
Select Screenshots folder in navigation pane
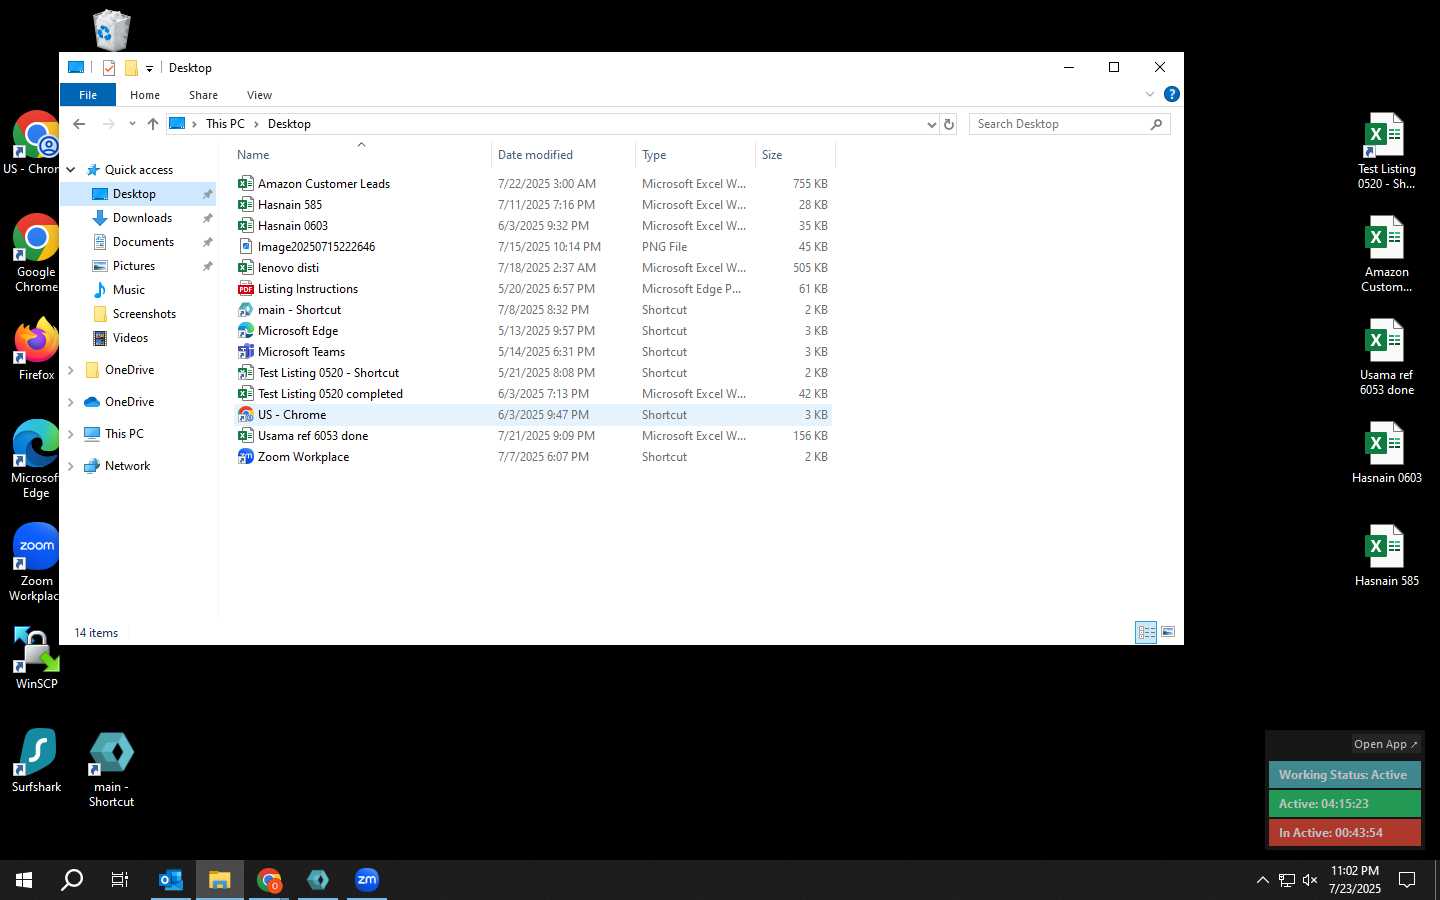coord(144,314)
